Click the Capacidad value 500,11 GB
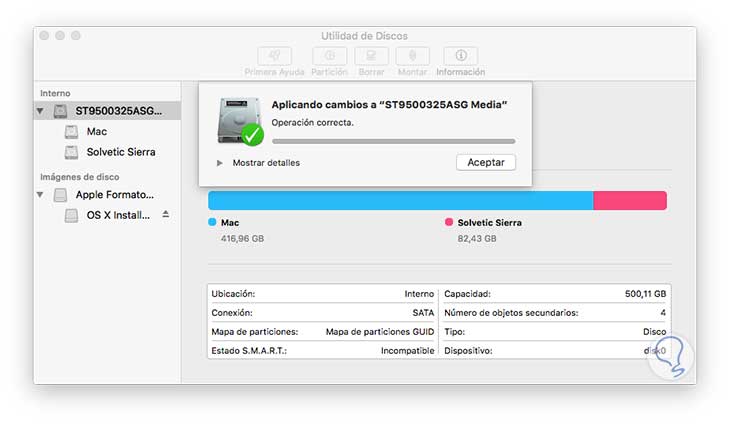Screen dimensions: 730x424 click(645, 294)
